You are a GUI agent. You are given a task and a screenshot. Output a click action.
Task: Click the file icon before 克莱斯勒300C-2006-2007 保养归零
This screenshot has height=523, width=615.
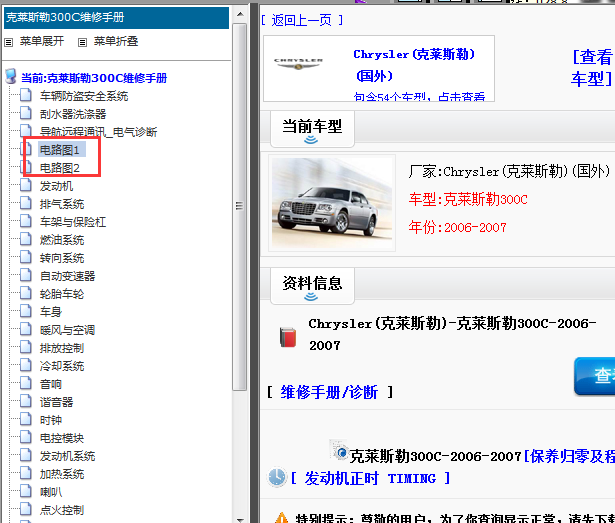click(x=338, y=450)
